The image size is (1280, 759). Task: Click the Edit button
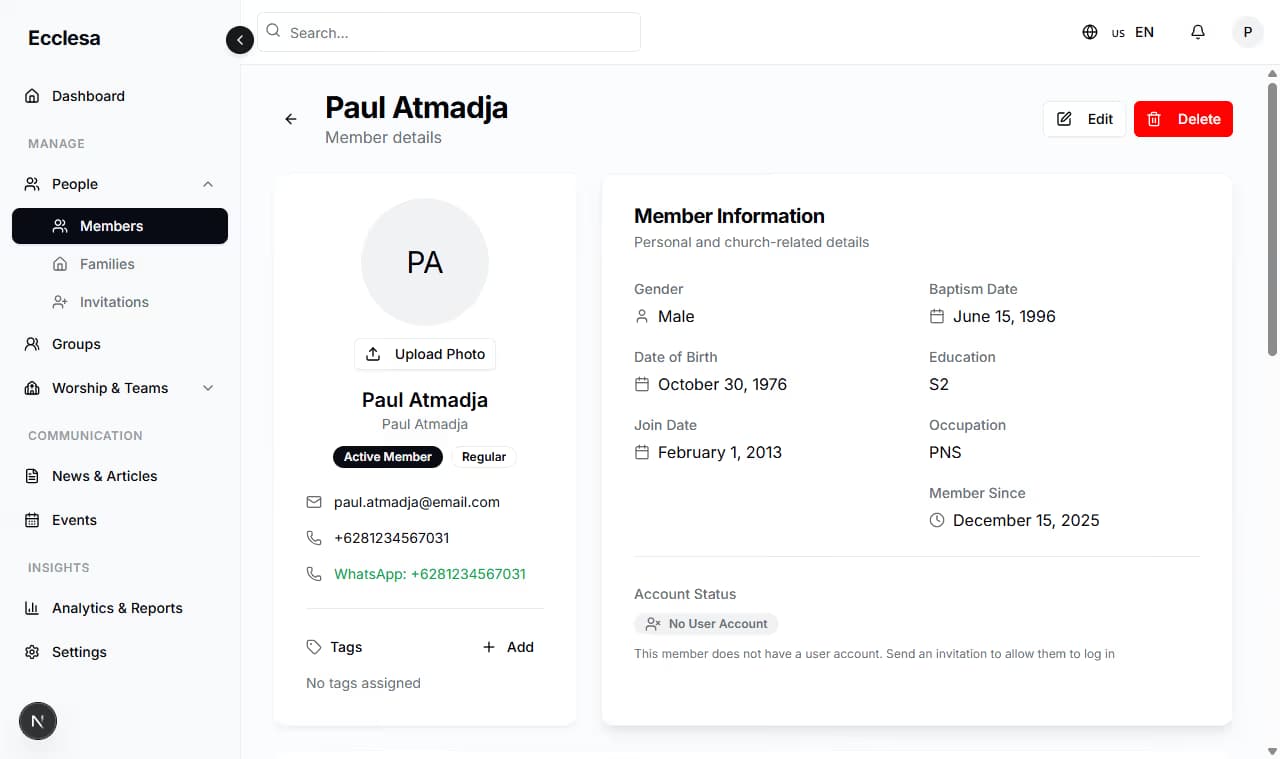[1084, 119]
